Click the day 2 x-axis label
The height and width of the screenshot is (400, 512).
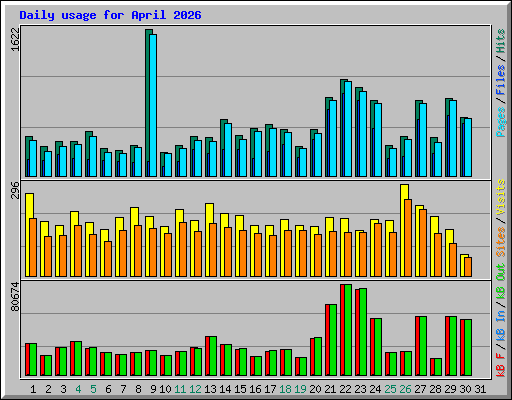[48, 389]
